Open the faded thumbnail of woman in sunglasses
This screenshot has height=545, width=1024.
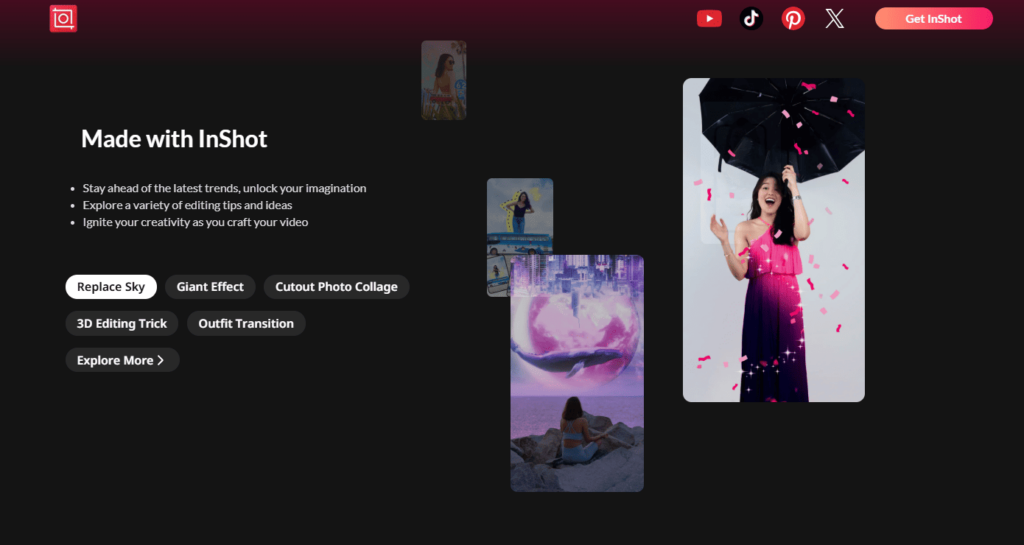pyautogui.click(x=443, y=80)
